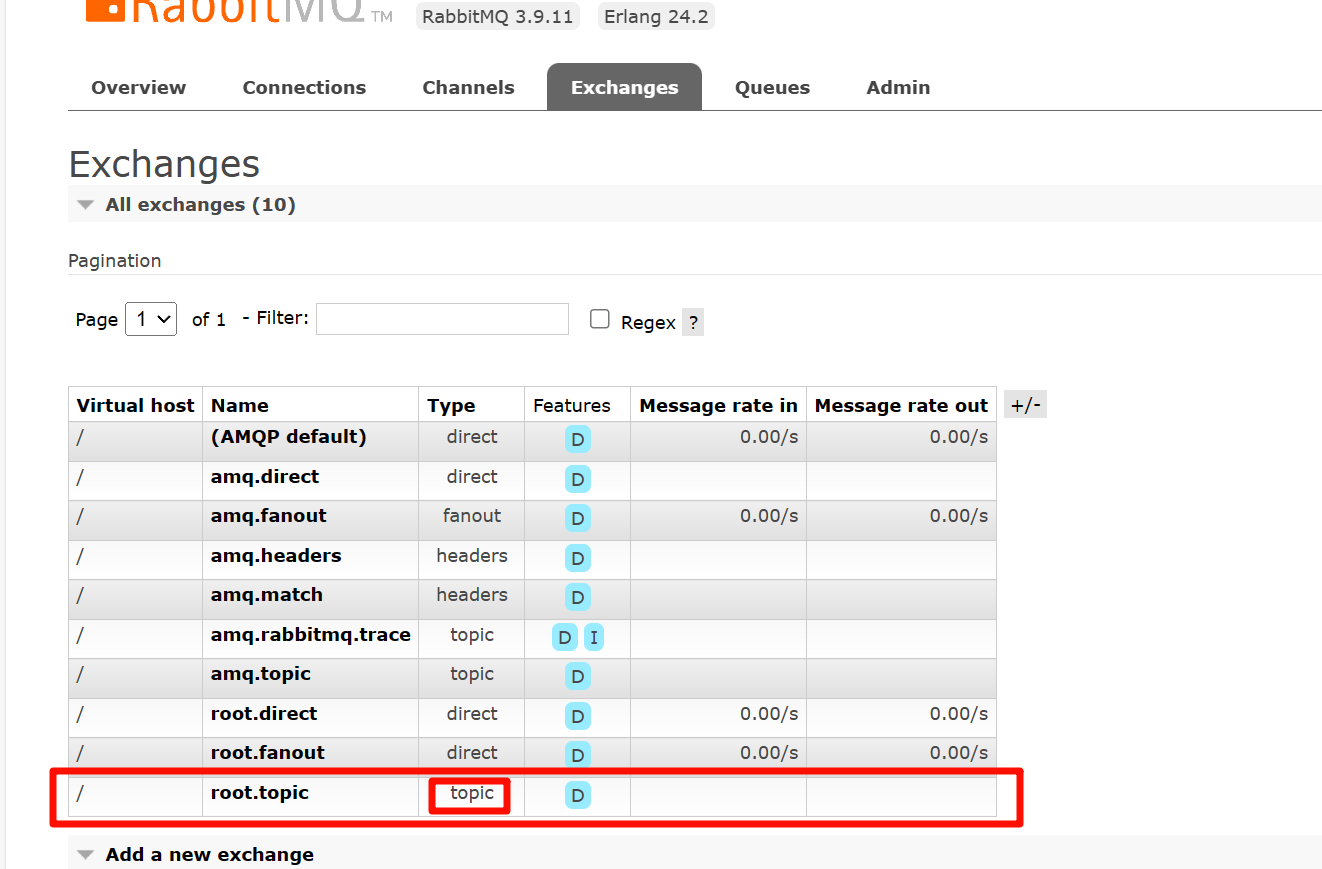Open the amq.direct exchange details
The width and height of the screenshot is (1322, 869).
[x=265, y=477]
